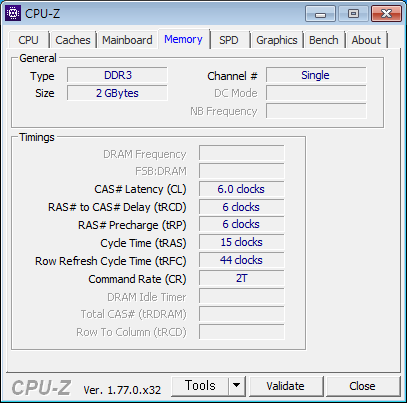Click the Row Refresh Cycle Time label
Image resolution: width=407 pixels, height=403 pixels.
[x=111, y=261]
